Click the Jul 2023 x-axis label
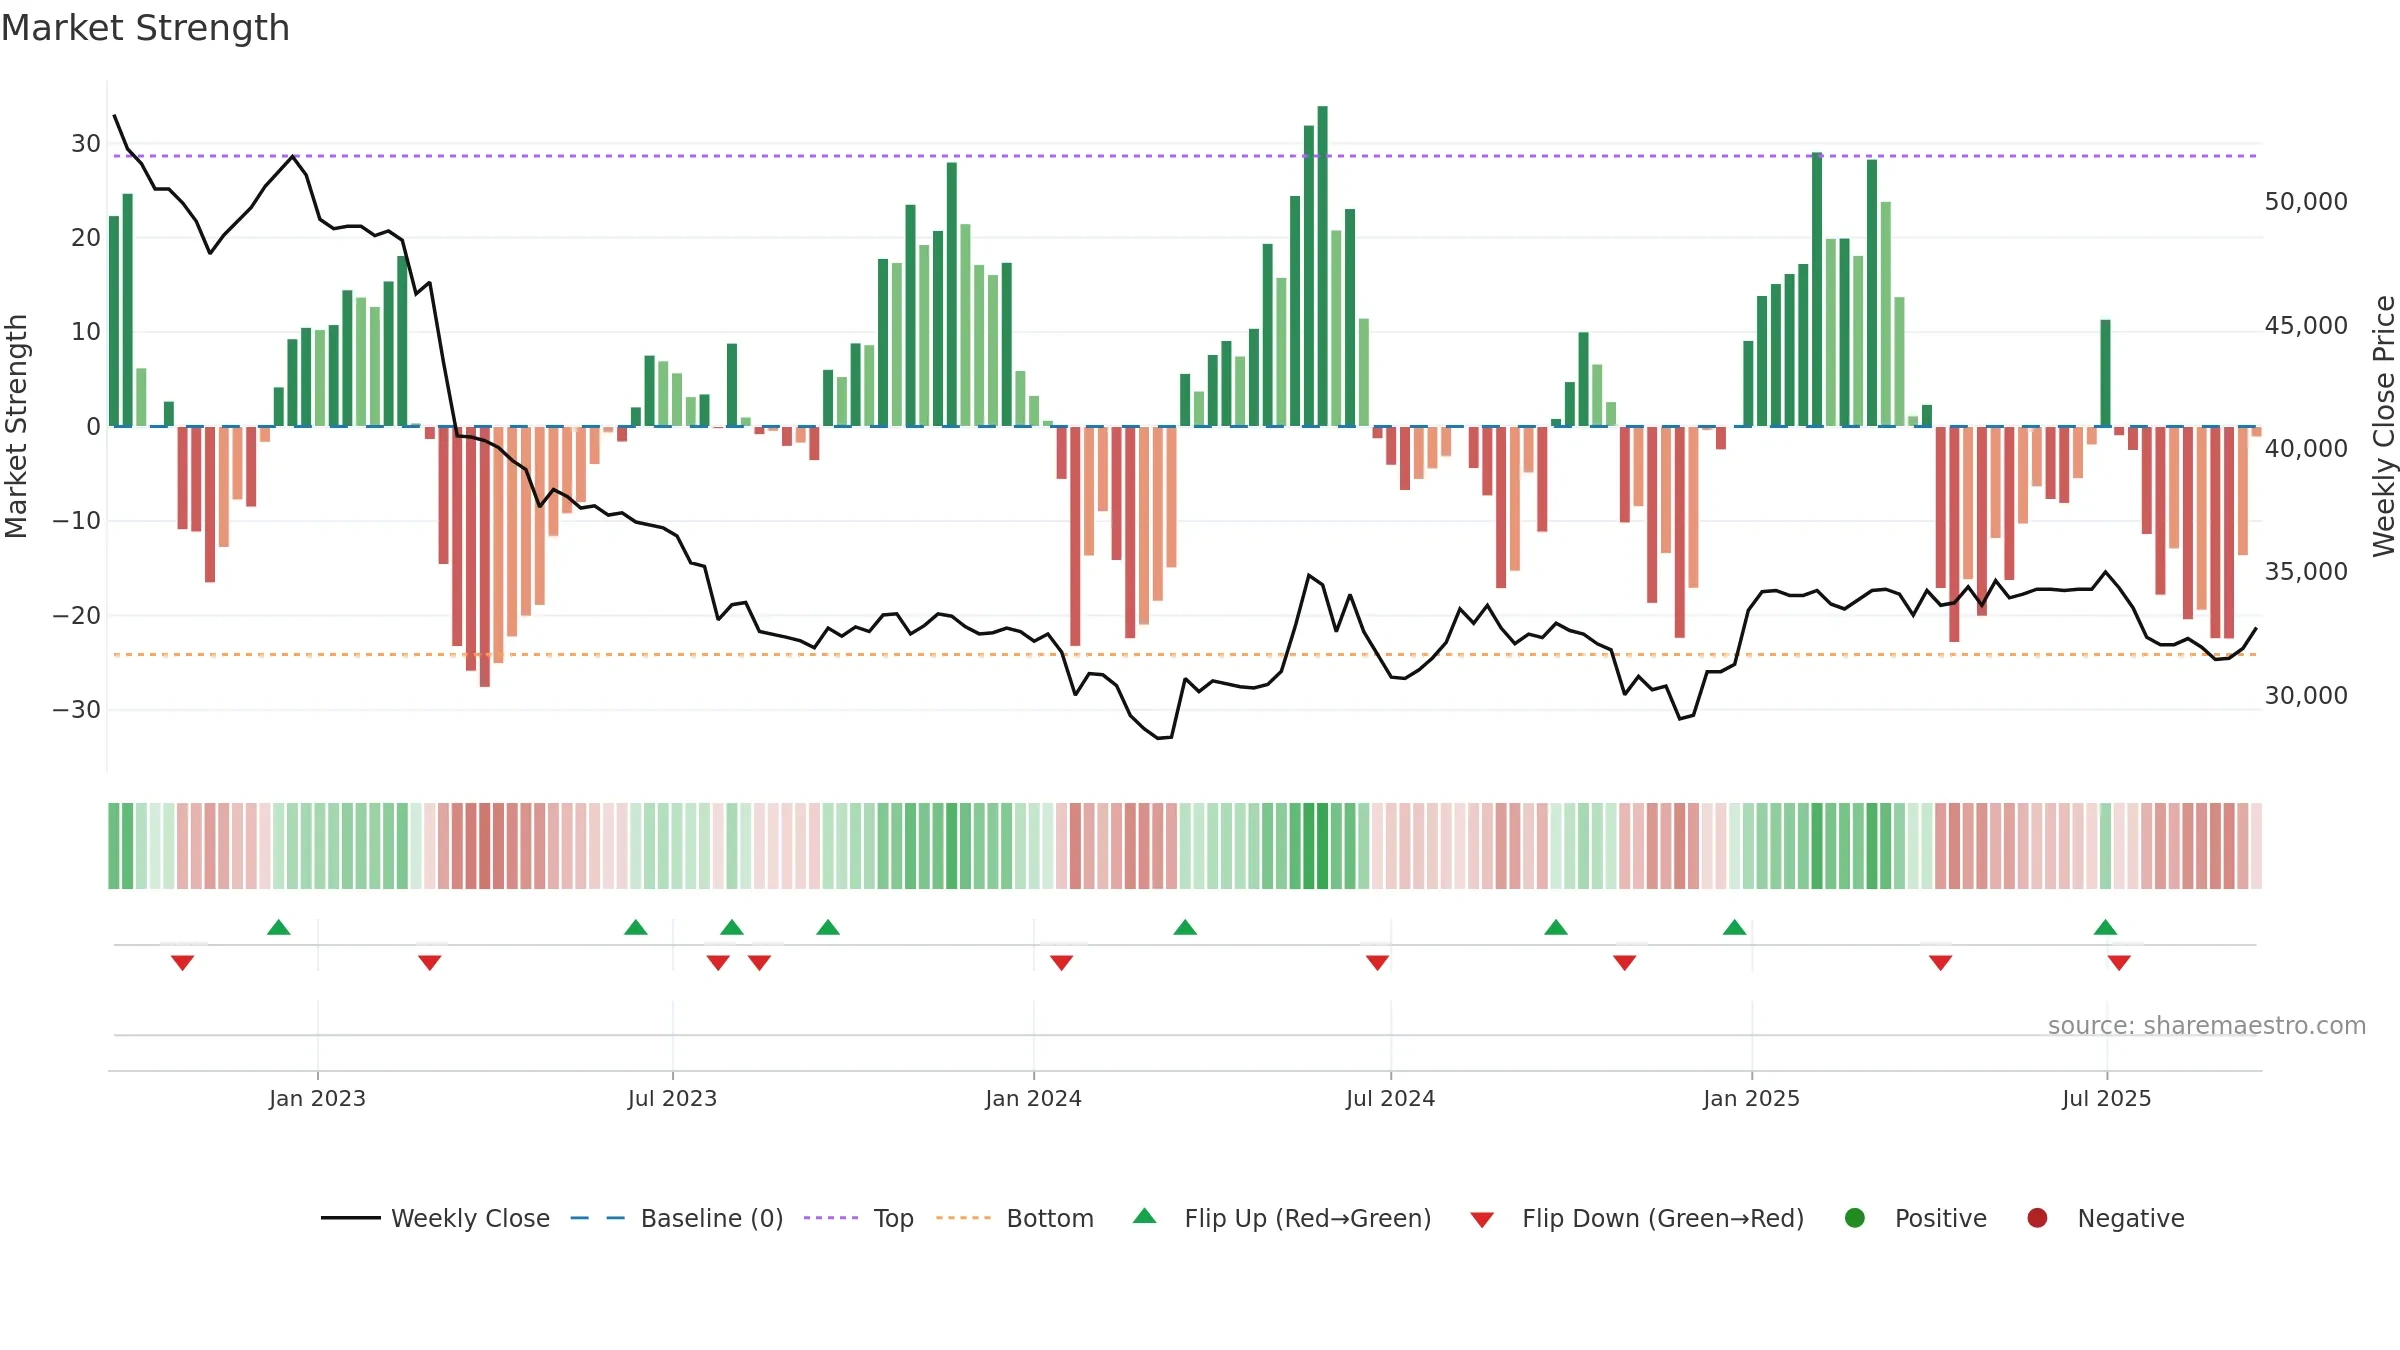Image resolution: width=2400 pixels, height=1350 pixels. [x=672, y=1098]
